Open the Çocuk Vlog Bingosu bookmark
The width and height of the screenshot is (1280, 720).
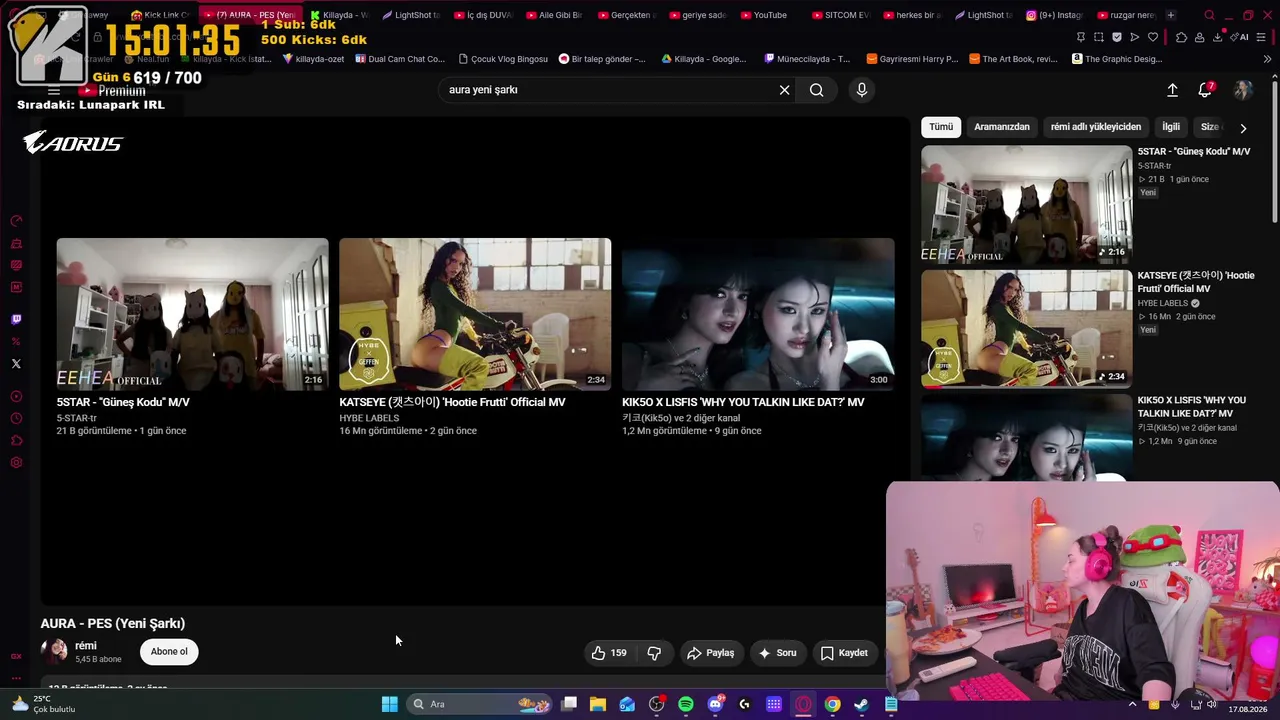[502, 59]
